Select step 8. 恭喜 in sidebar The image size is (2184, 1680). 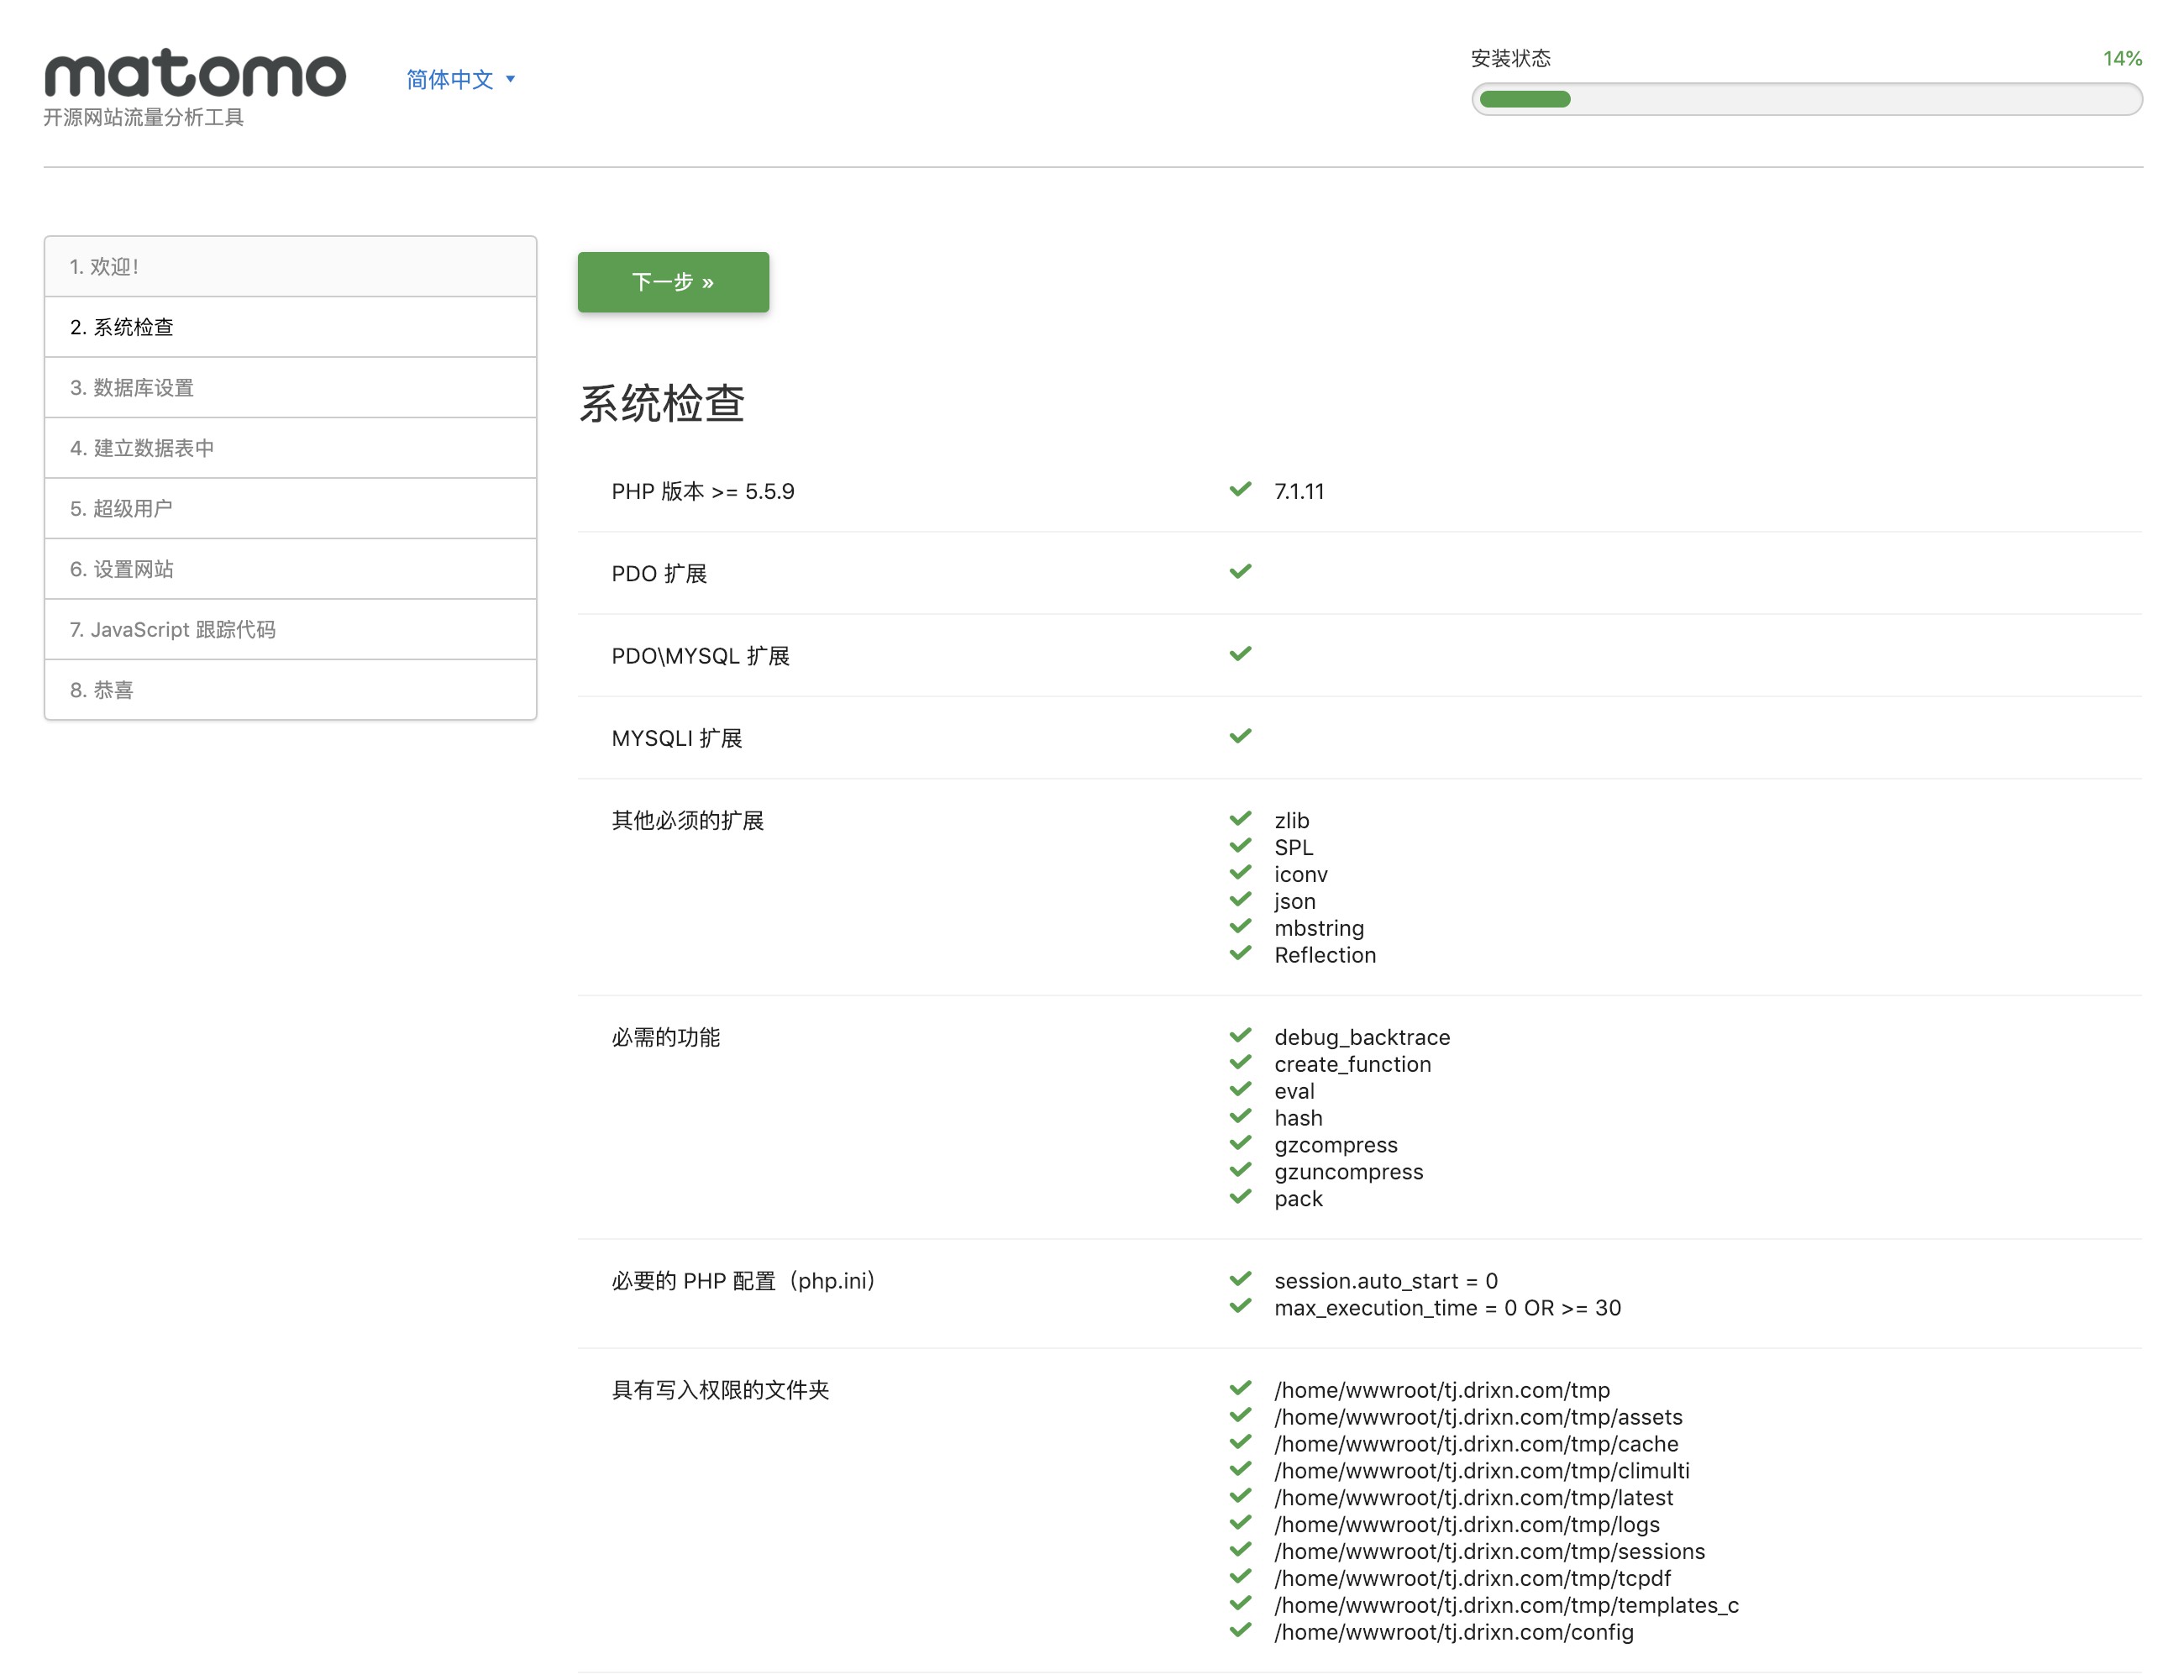click(290, 690)
